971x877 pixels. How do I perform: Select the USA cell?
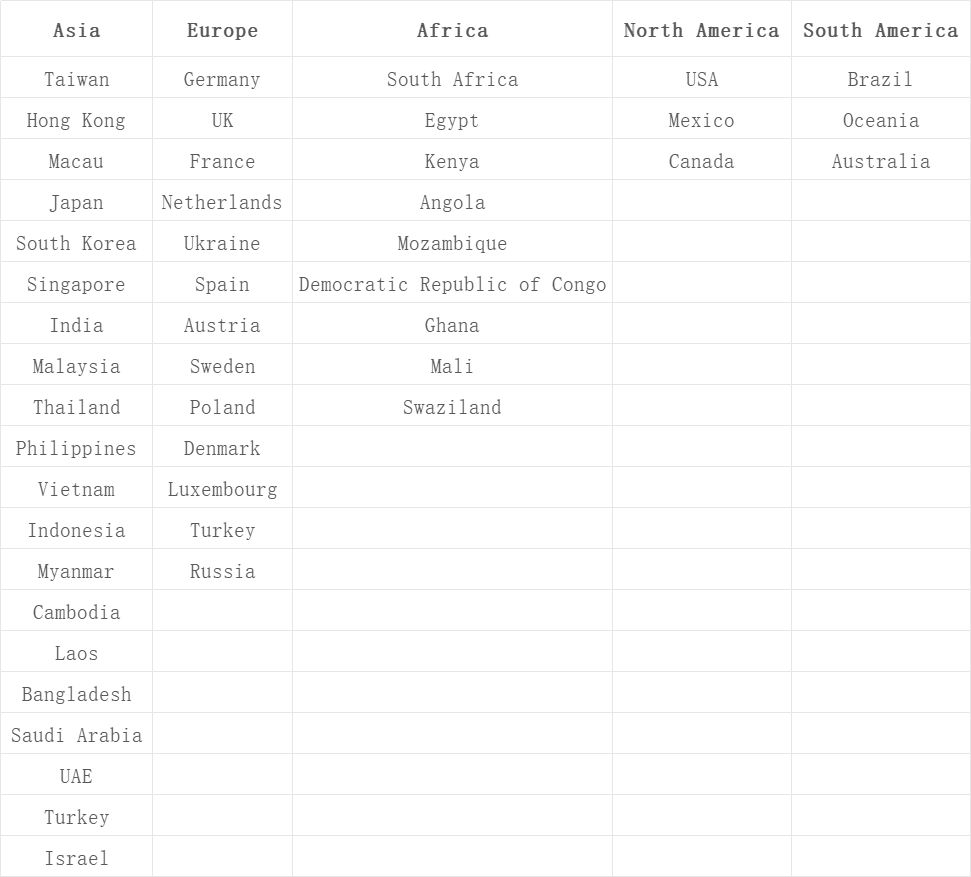tap(701, 79)
